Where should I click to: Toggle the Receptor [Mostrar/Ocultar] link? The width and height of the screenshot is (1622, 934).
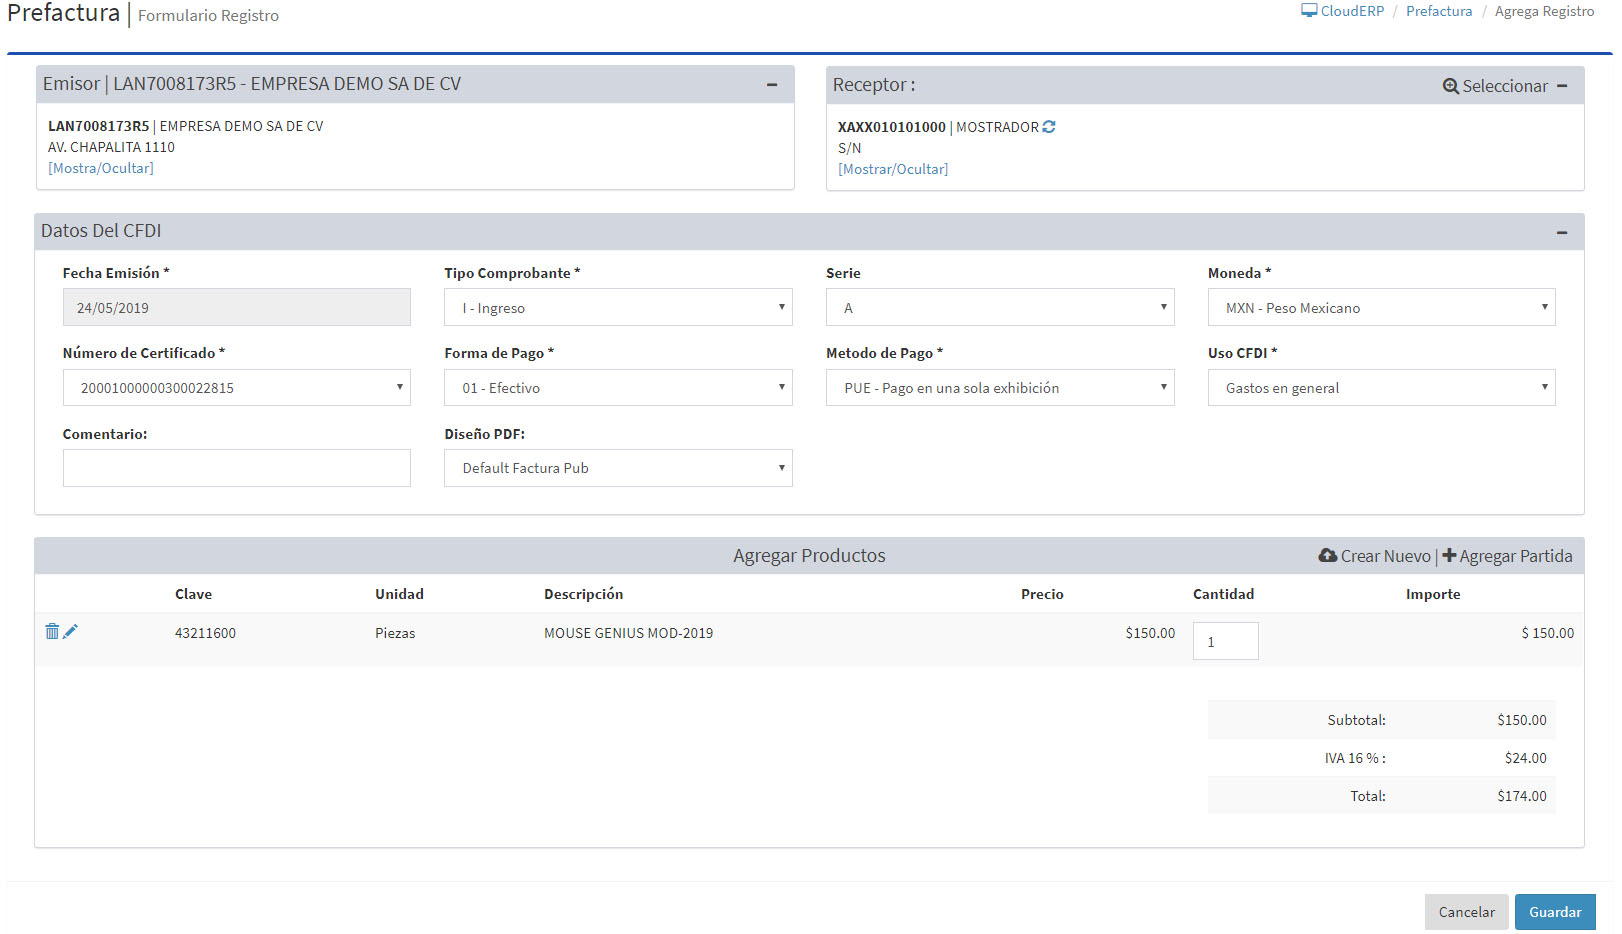click(x=893, y=169)
